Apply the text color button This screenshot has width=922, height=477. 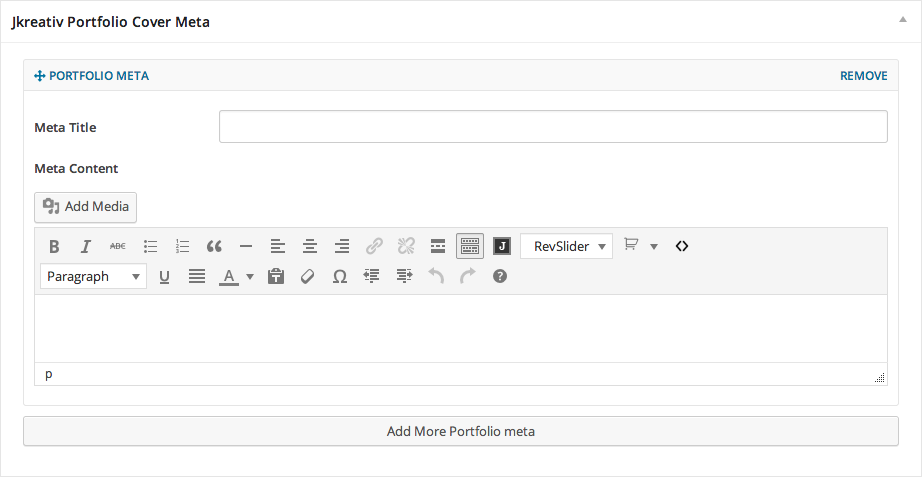tap(229, 276)
